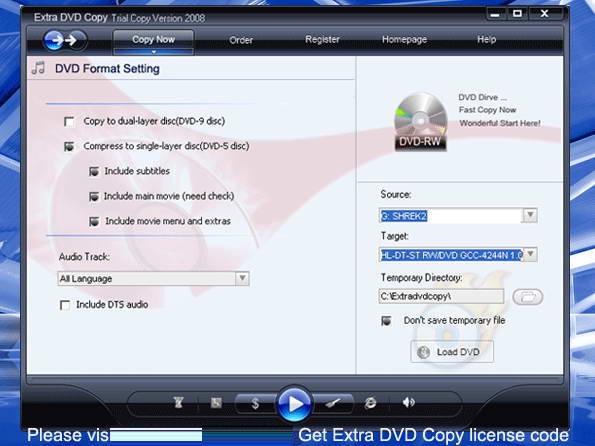Screen dimensions: 595x446
Task: Expand the Audio Track language dropdown
Action: click(x=242, y=279)
